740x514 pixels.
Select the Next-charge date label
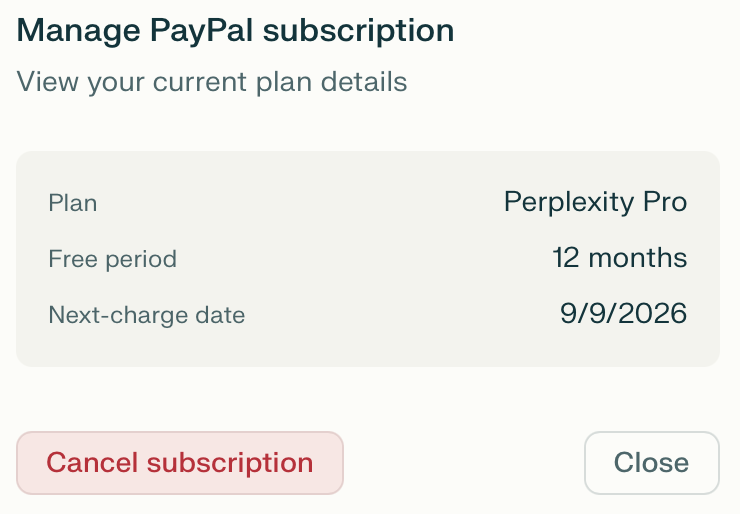[x=146, y=316]
